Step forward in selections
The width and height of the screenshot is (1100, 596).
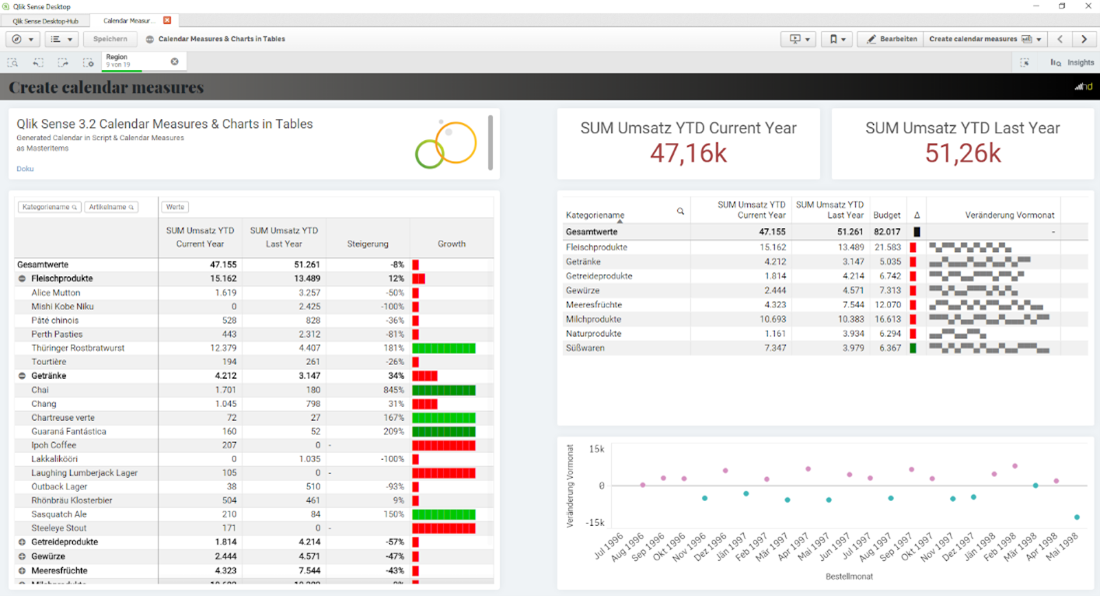[x=63, y=62]
